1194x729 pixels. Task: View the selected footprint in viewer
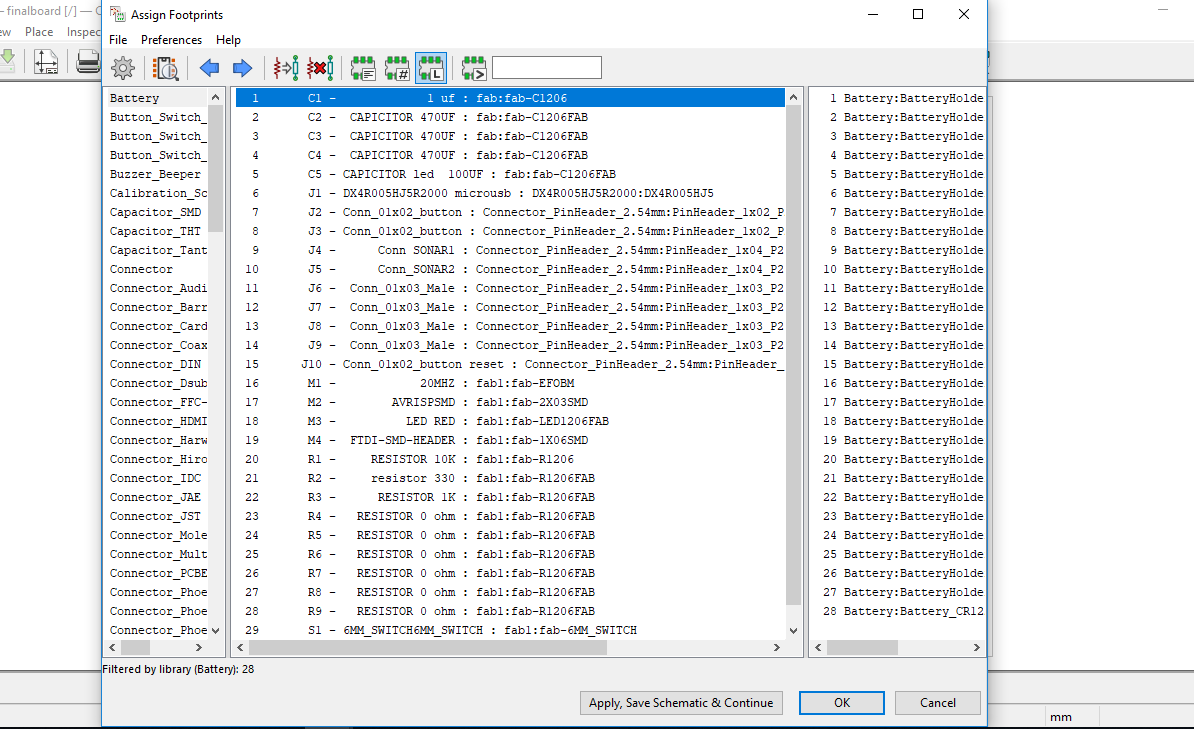click(165, 68)
